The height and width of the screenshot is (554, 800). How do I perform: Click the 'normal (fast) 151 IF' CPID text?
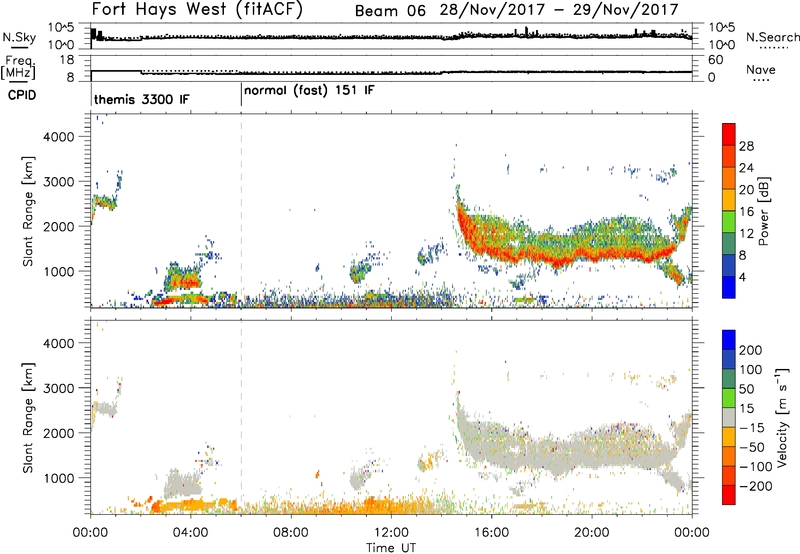click(x=309, y=90)
